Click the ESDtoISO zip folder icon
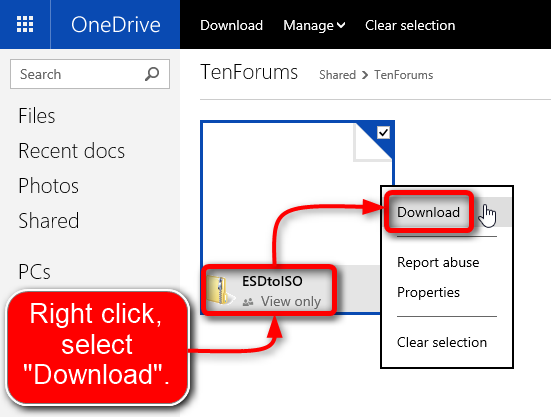This screenshot has width=551, height=417. 219,290
